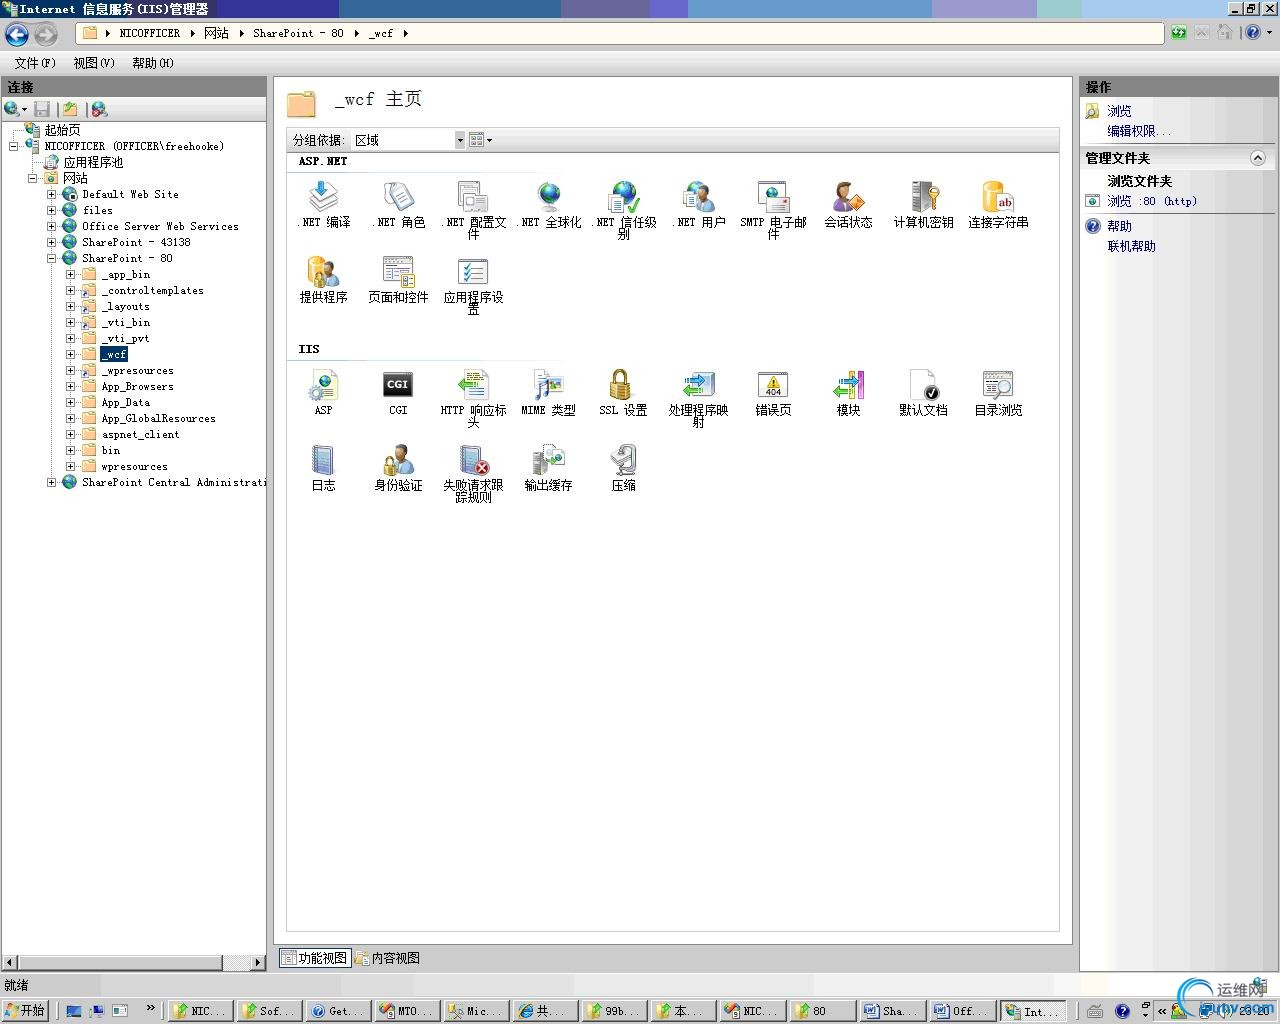Image resolution: width=1280 pixels, height=1024 pixels.
Task: Open the 默认文档 feature icon
Action: [x=923, y=392]
